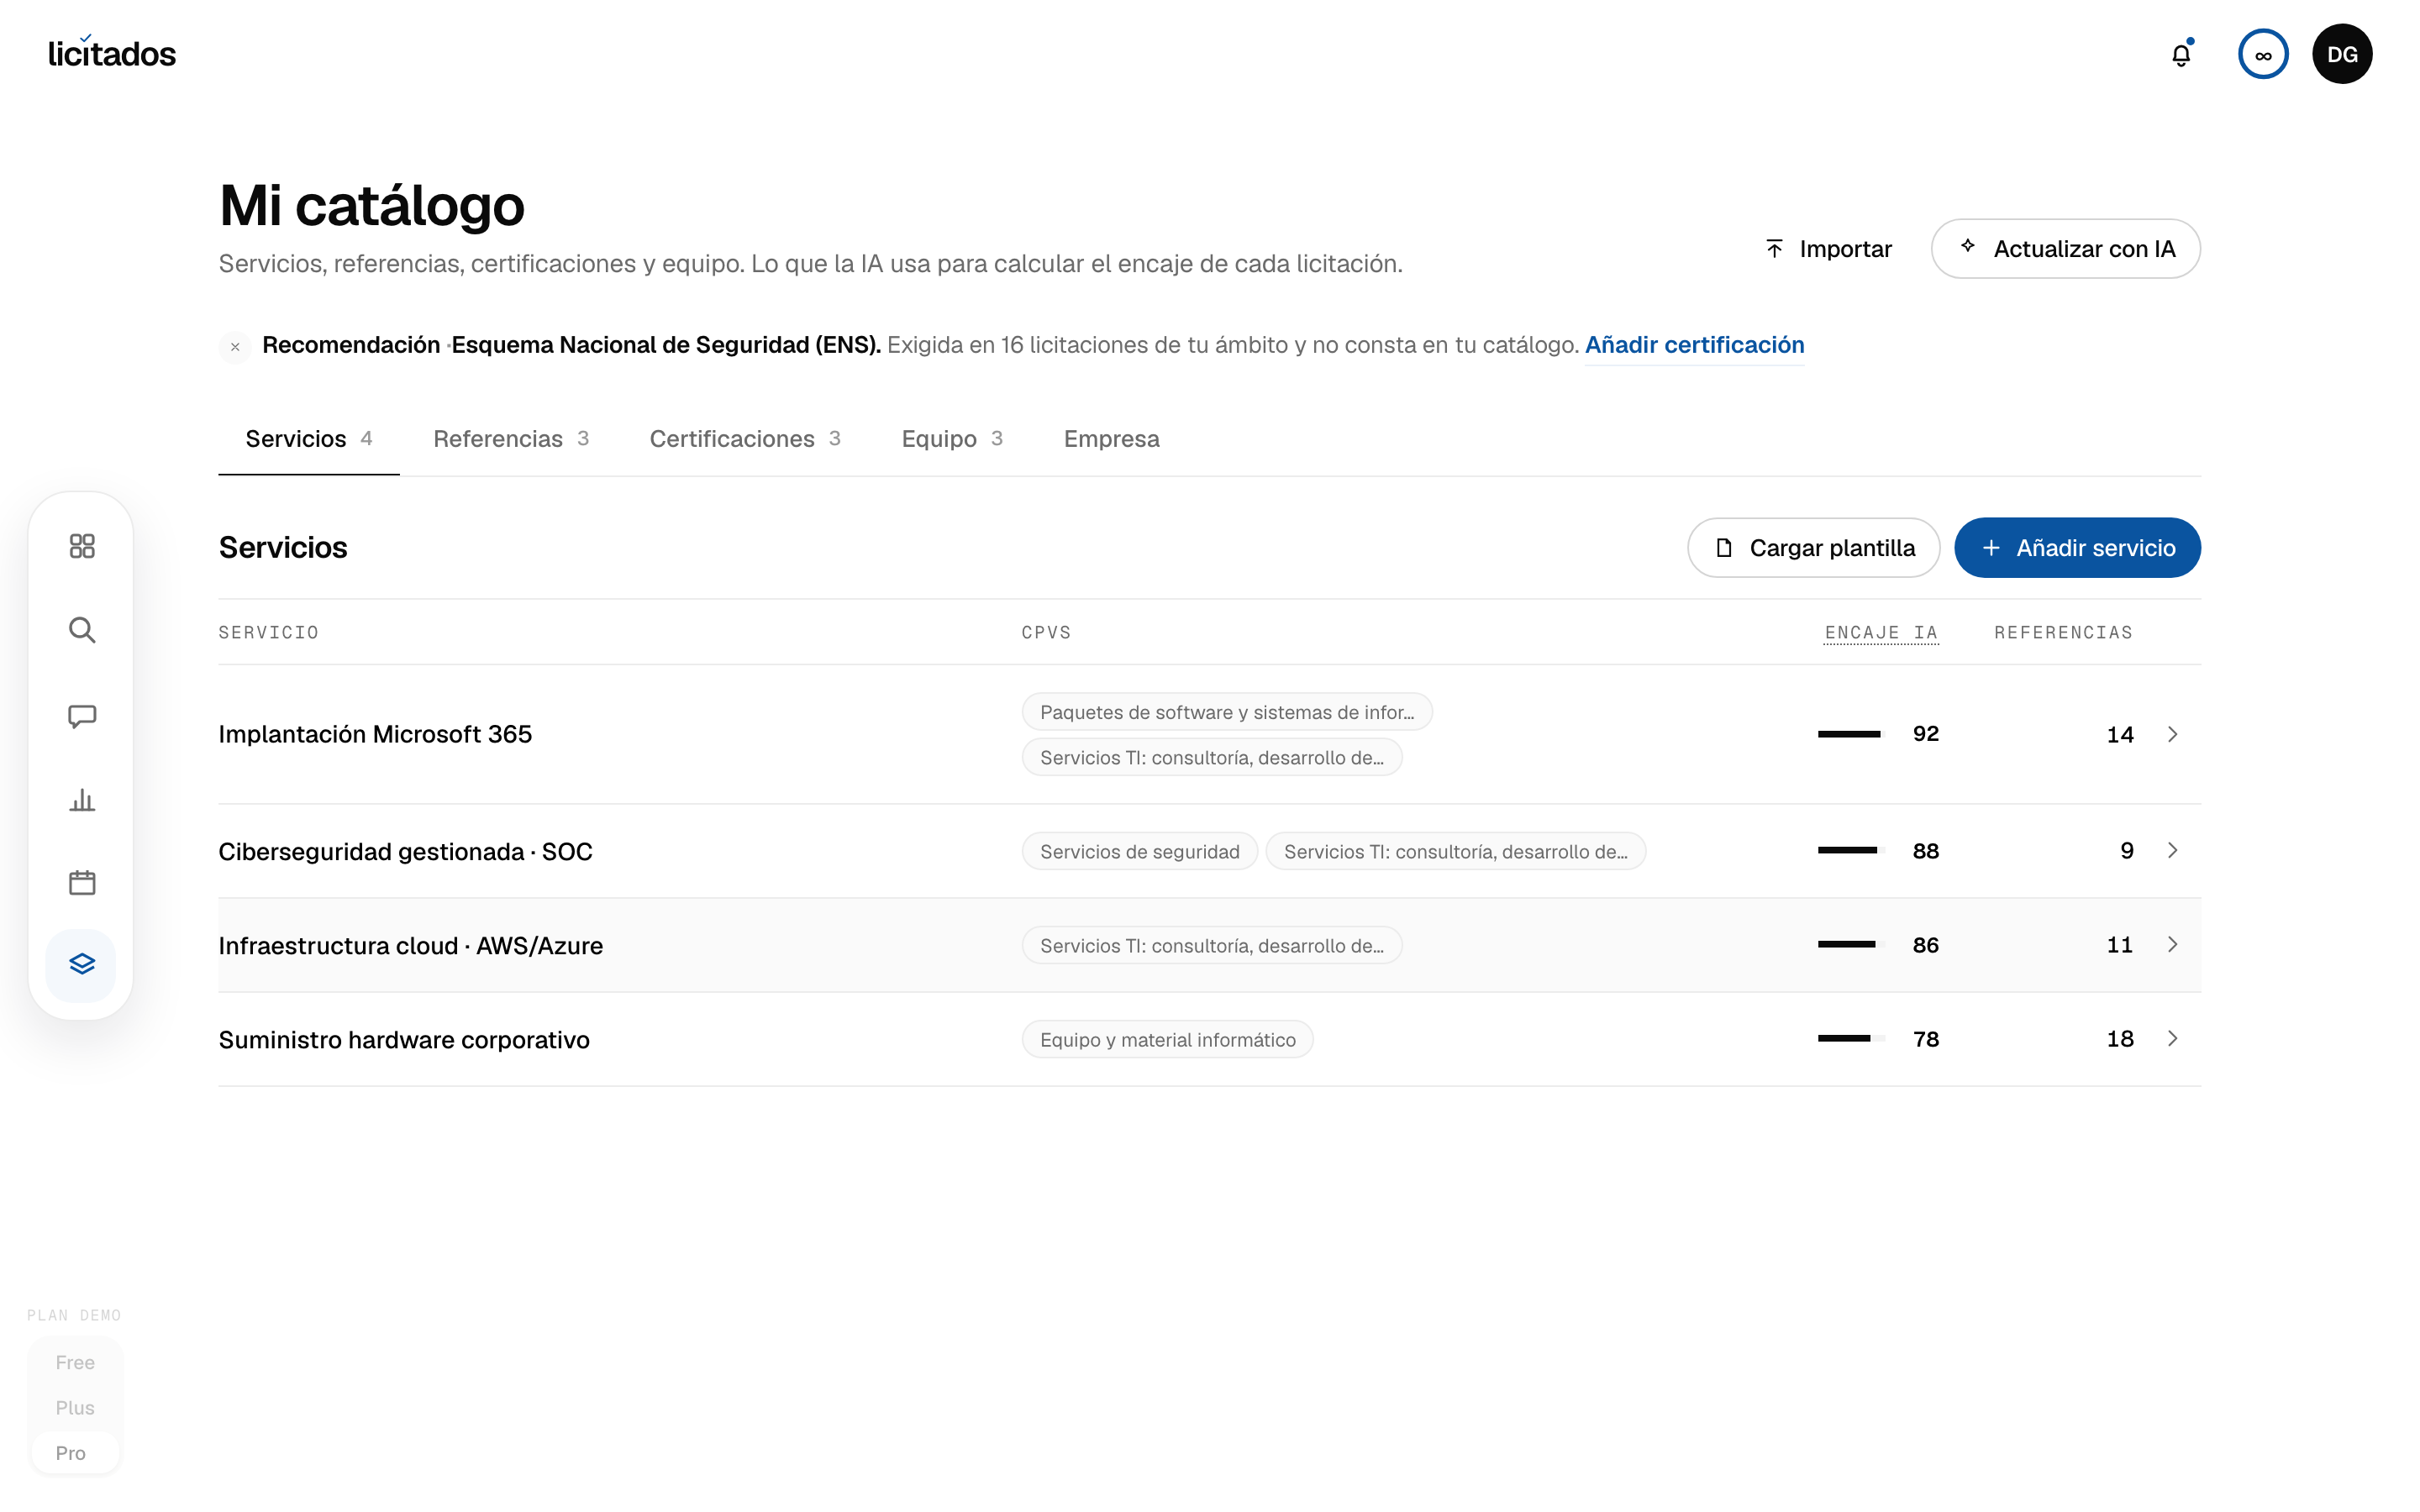Dismiss the ENS recommendation banner
The image size is (2420, 1512).
[x=235, y=347]
